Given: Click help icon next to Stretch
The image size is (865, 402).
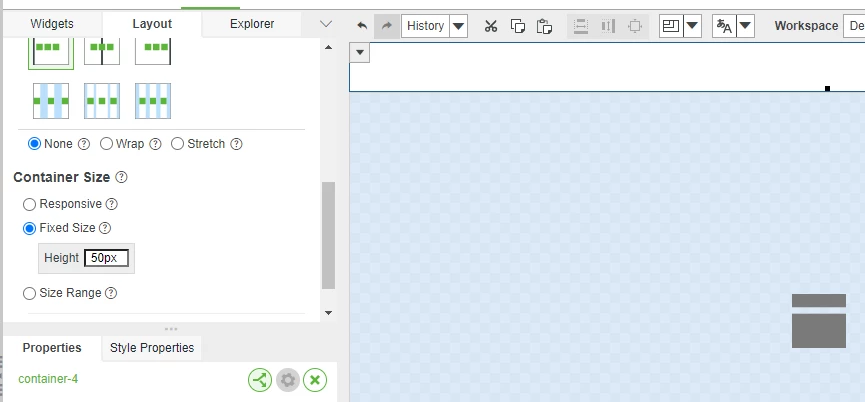Looking at the screenshot, I should pos(236,144).
